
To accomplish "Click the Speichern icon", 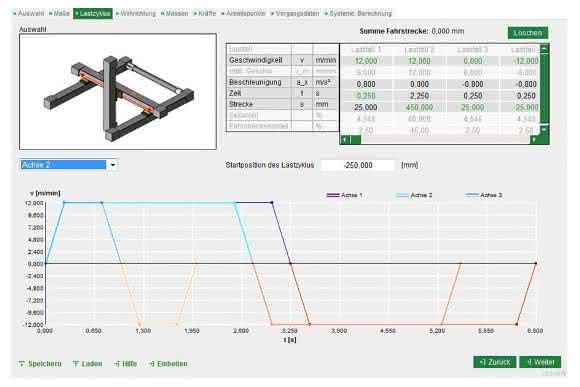I will [x=22, y=364].
